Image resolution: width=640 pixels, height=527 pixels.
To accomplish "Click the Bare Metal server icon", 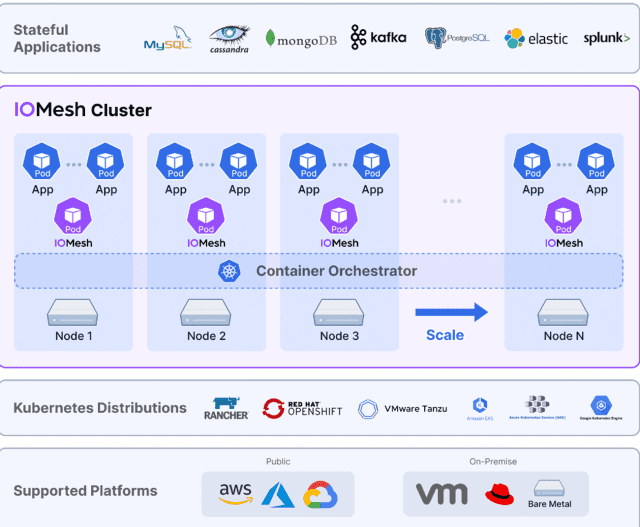I will (549, 488).
